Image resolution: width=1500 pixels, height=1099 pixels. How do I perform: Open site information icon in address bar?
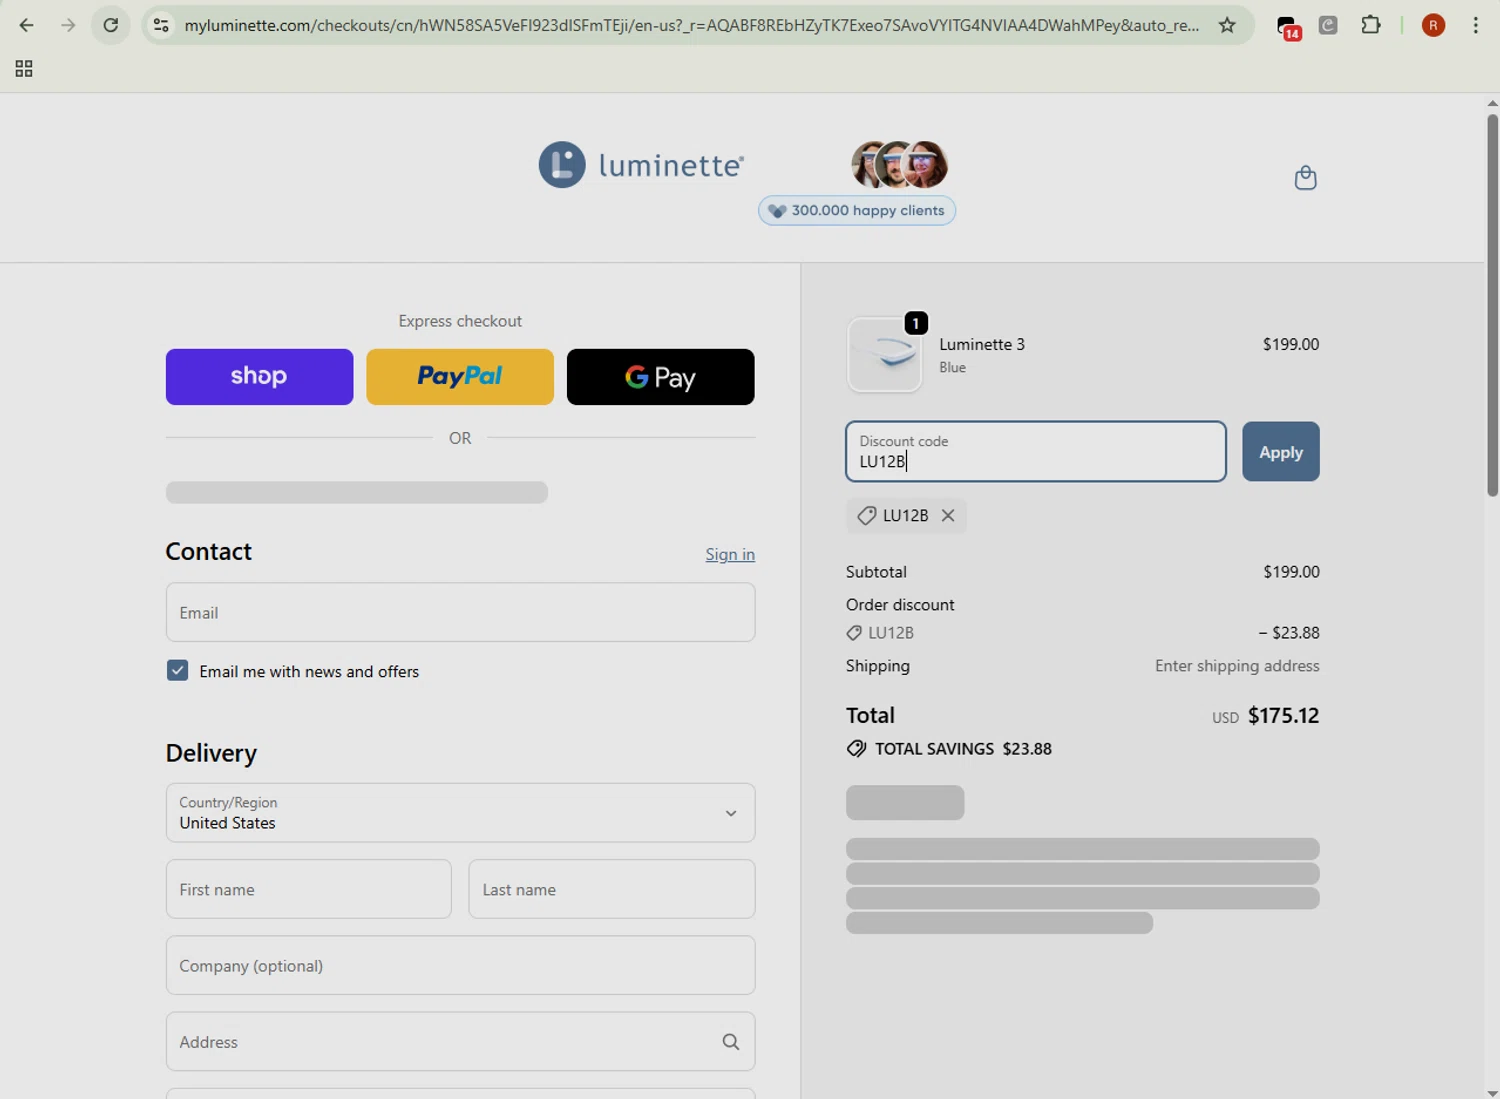click(x=161, y=25)
